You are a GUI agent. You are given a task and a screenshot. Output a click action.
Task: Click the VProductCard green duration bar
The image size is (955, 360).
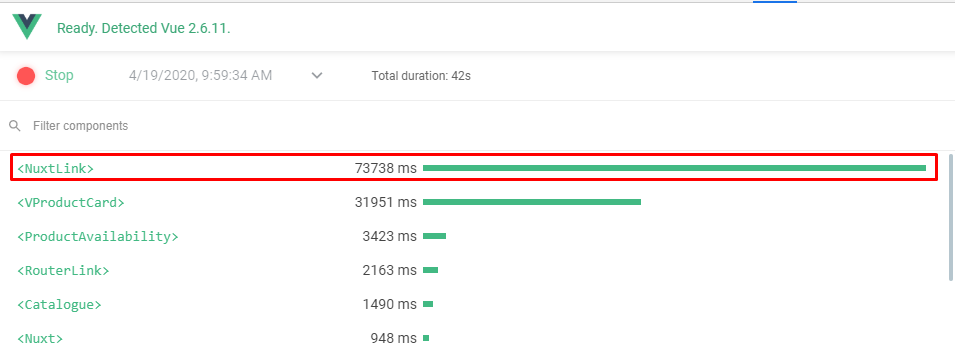[x=532, y=202]
